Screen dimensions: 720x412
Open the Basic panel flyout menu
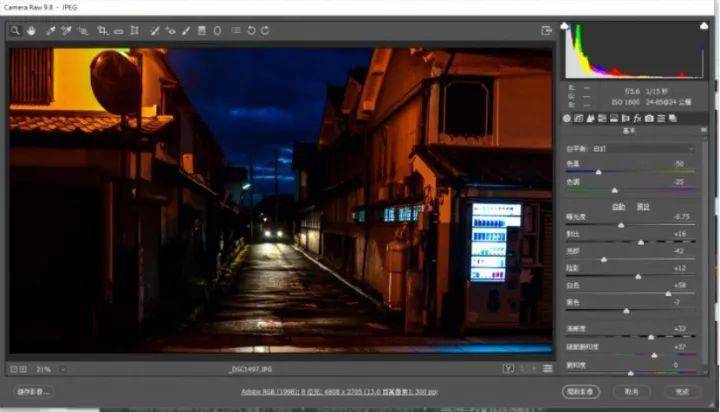pos(704,131)
